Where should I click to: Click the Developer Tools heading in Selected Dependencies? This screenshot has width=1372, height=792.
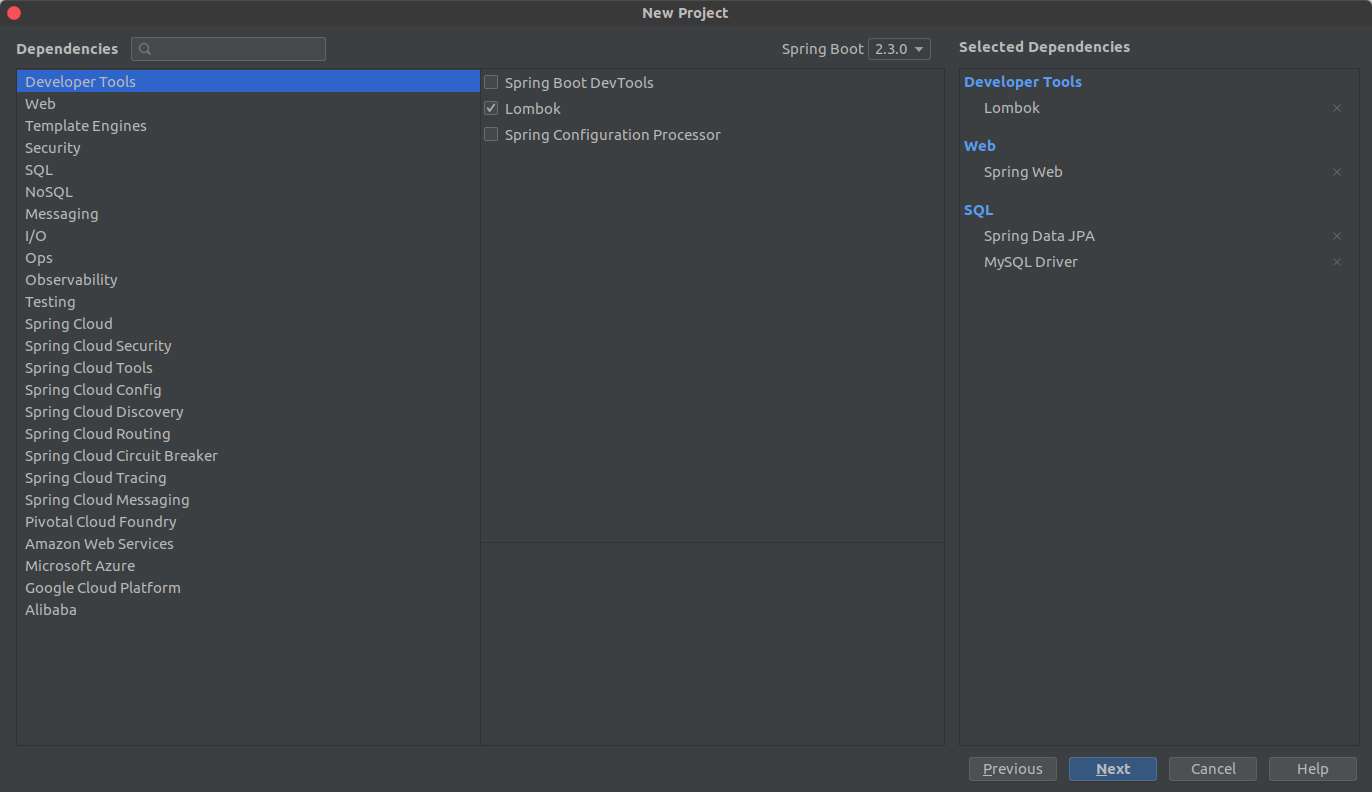coord(1023,82)
